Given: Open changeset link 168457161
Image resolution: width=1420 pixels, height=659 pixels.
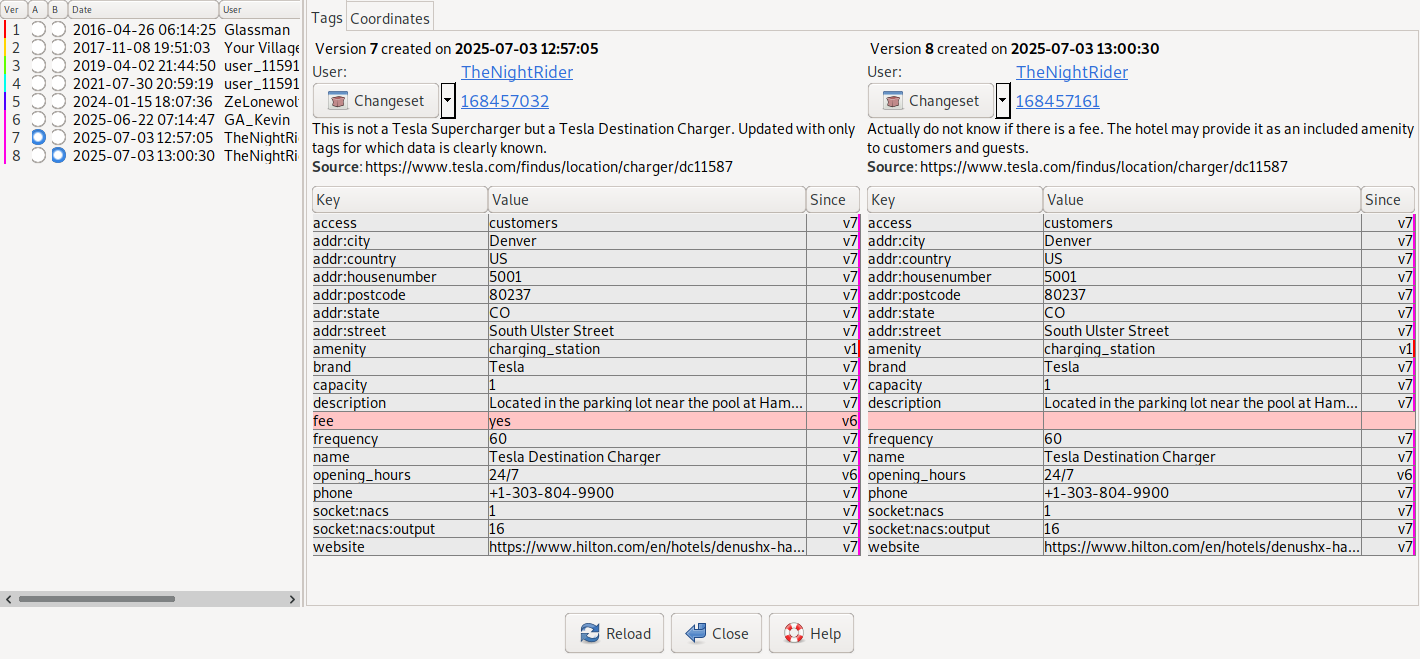Looking at the screenshot, I should coord(1060,101).
